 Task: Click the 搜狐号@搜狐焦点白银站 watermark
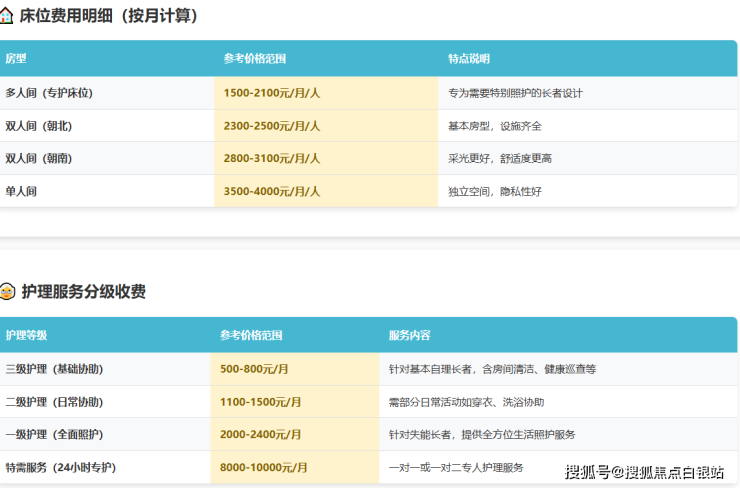pyautogui.click(x=645, y=471)
